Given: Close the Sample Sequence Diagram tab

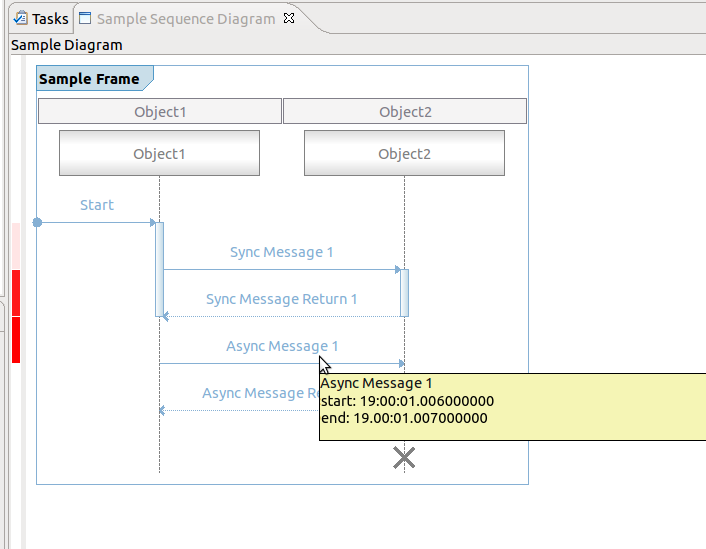Looking at the screenshot, I should (289, 18).
